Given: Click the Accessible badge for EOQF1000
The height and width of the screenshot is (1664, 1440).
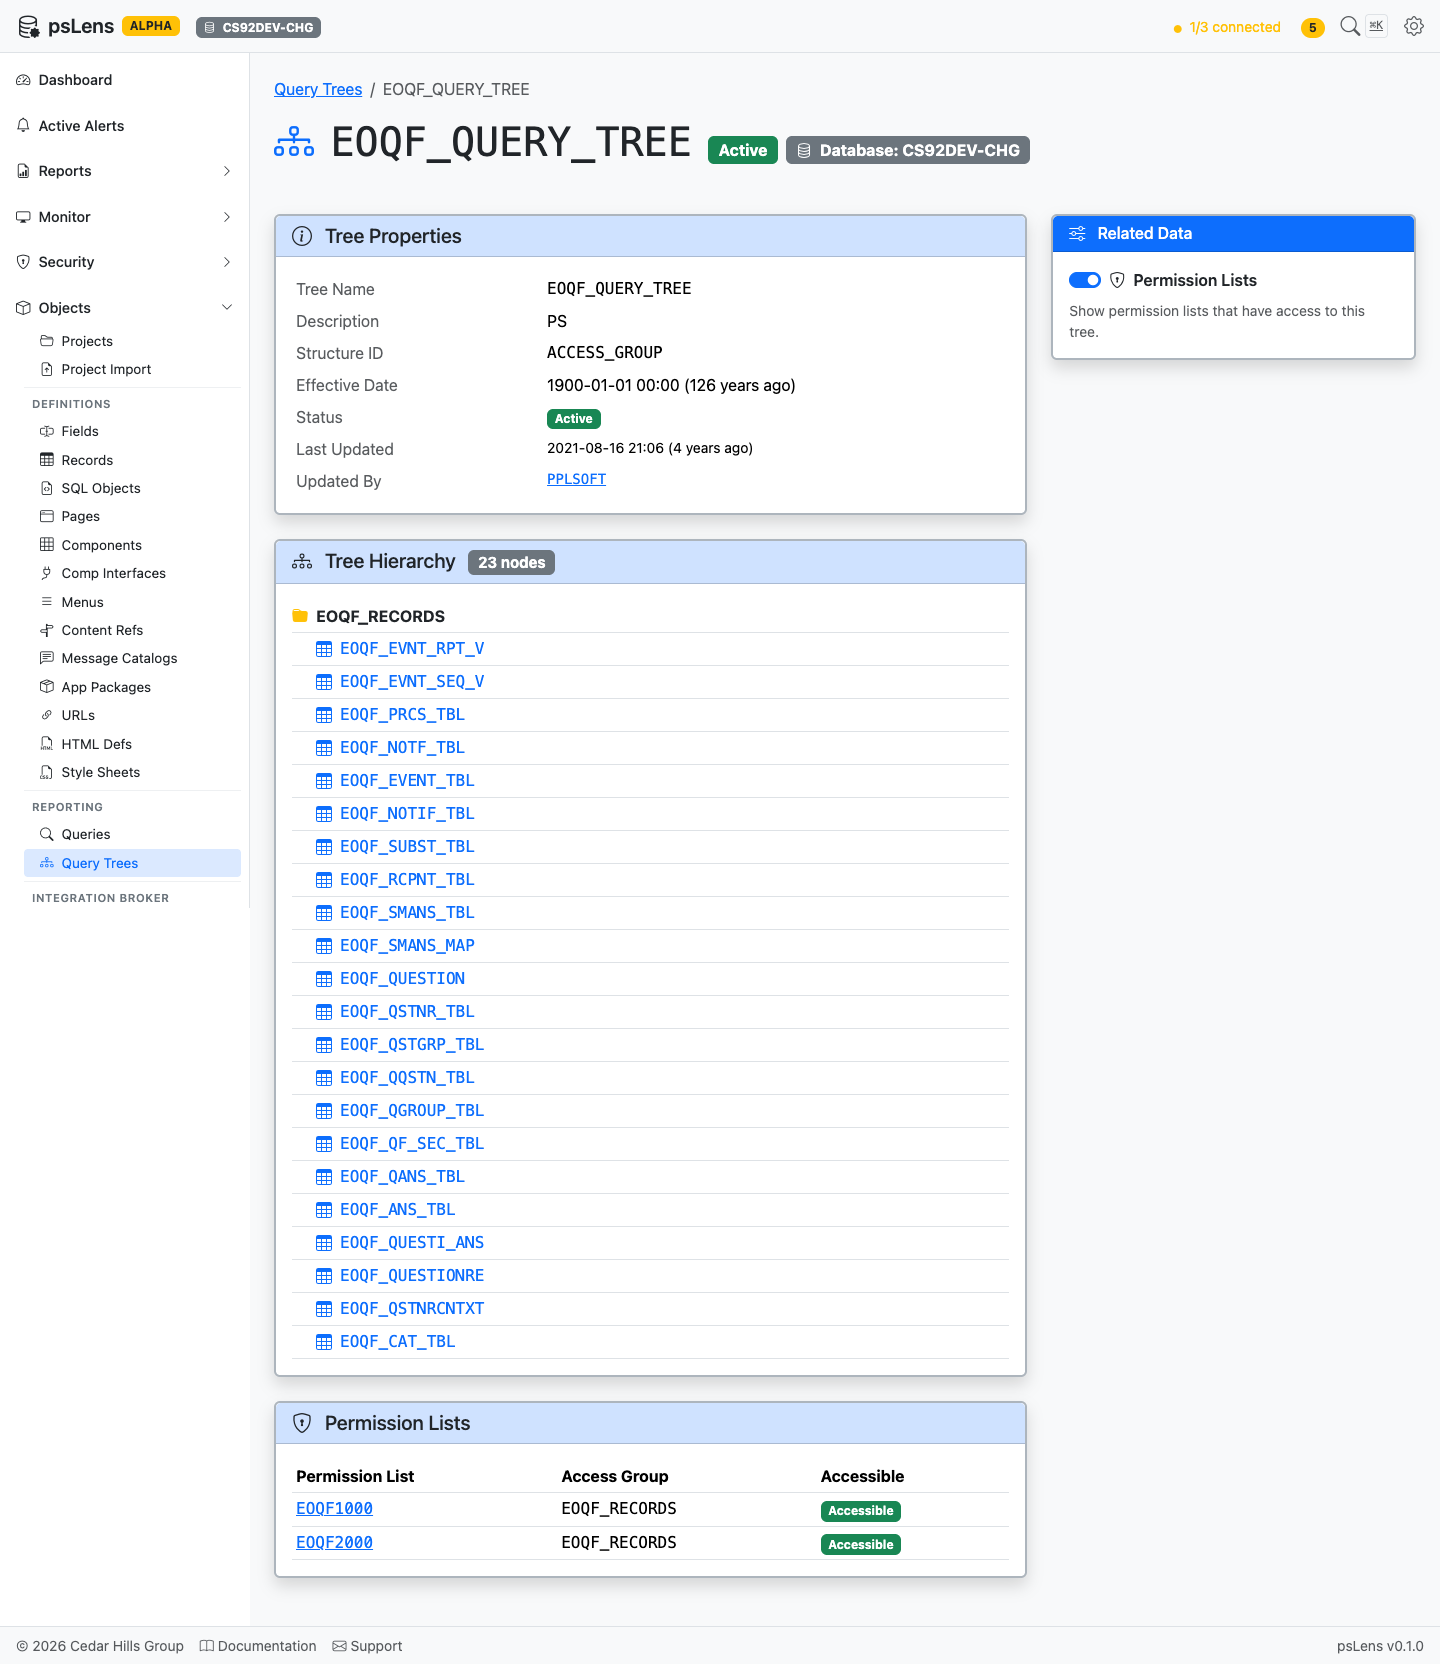Looking at the screenshot, I should pos(861,1511).
